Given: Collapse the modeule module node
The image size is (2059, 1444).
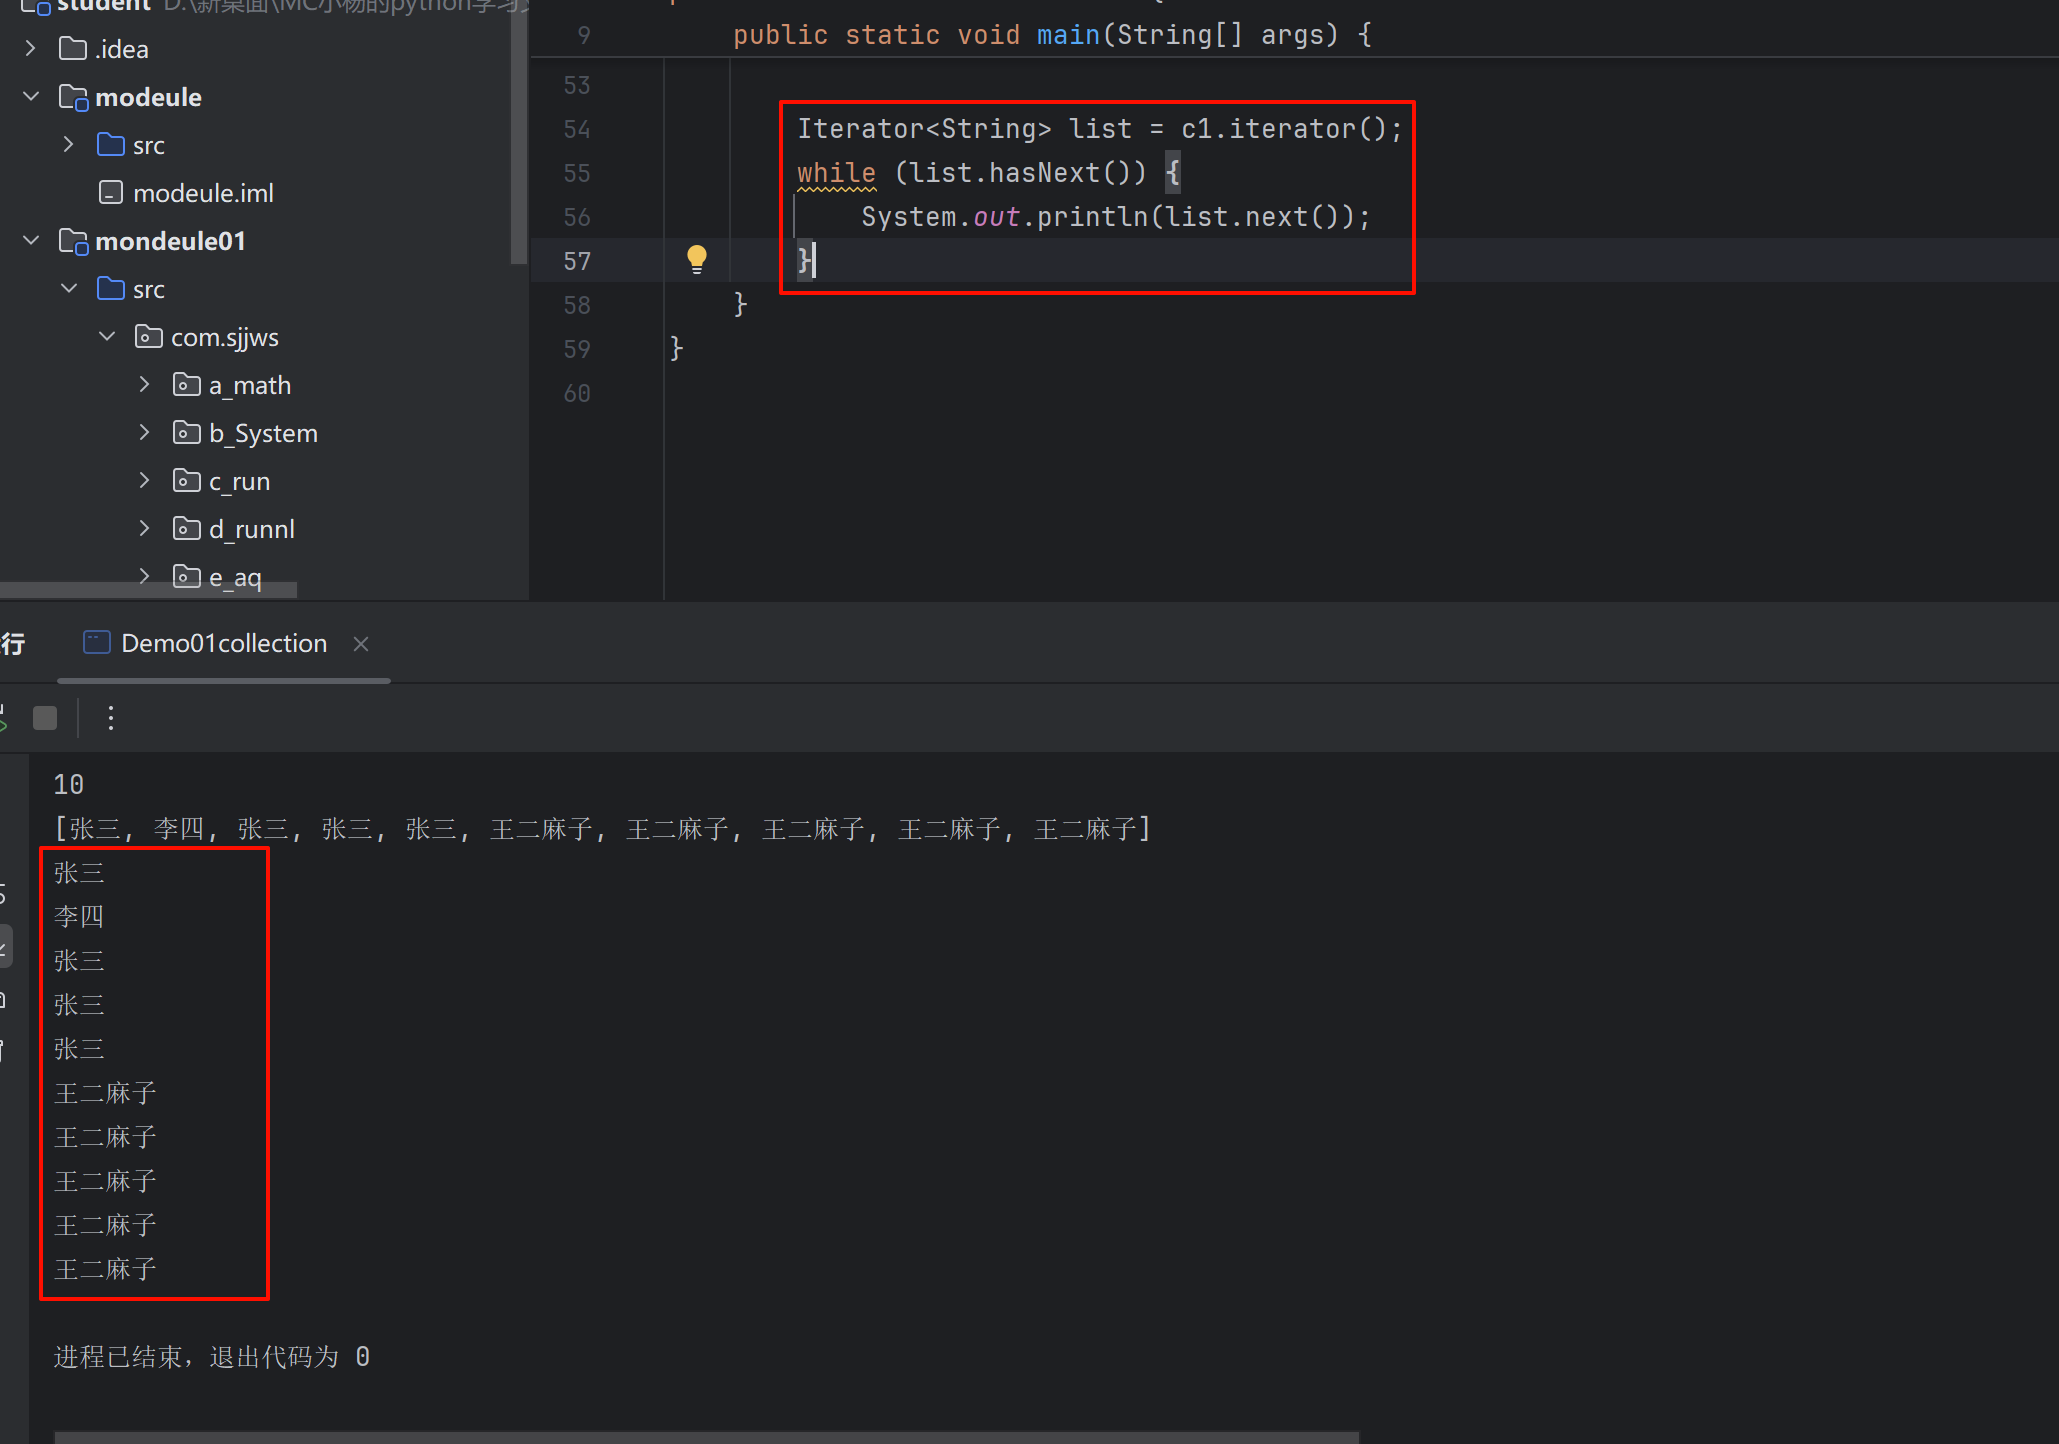Looking at the screenshot, I should [31, 97].
